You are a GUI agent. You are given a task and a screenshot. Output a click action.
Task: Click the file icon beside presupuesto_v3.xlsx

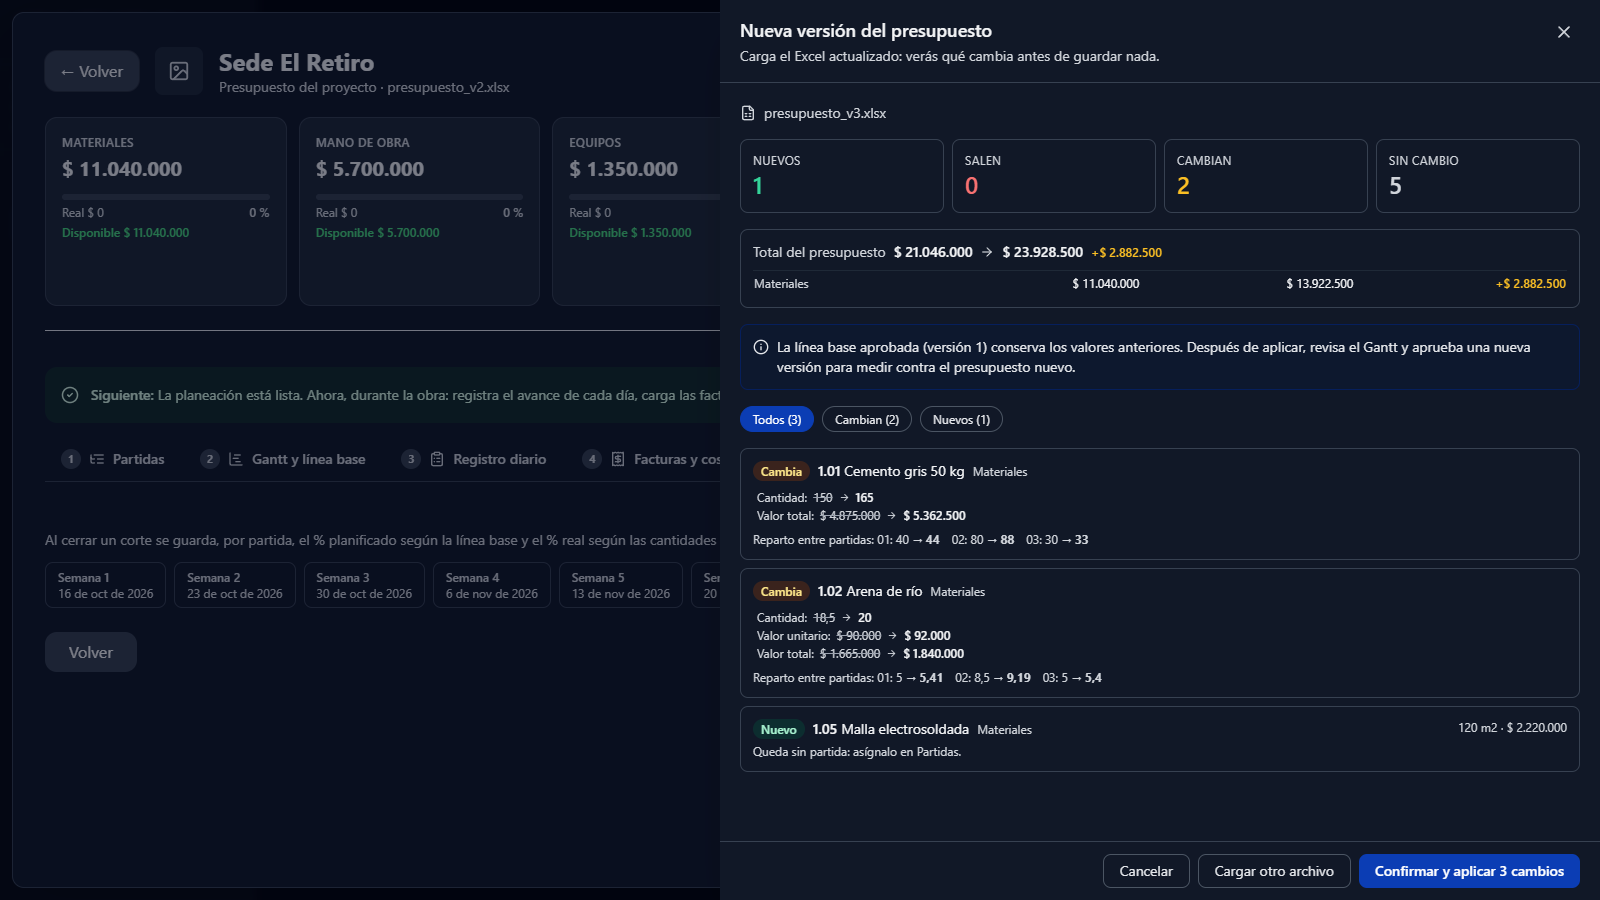pyautogui.click(x=748, y=113)
